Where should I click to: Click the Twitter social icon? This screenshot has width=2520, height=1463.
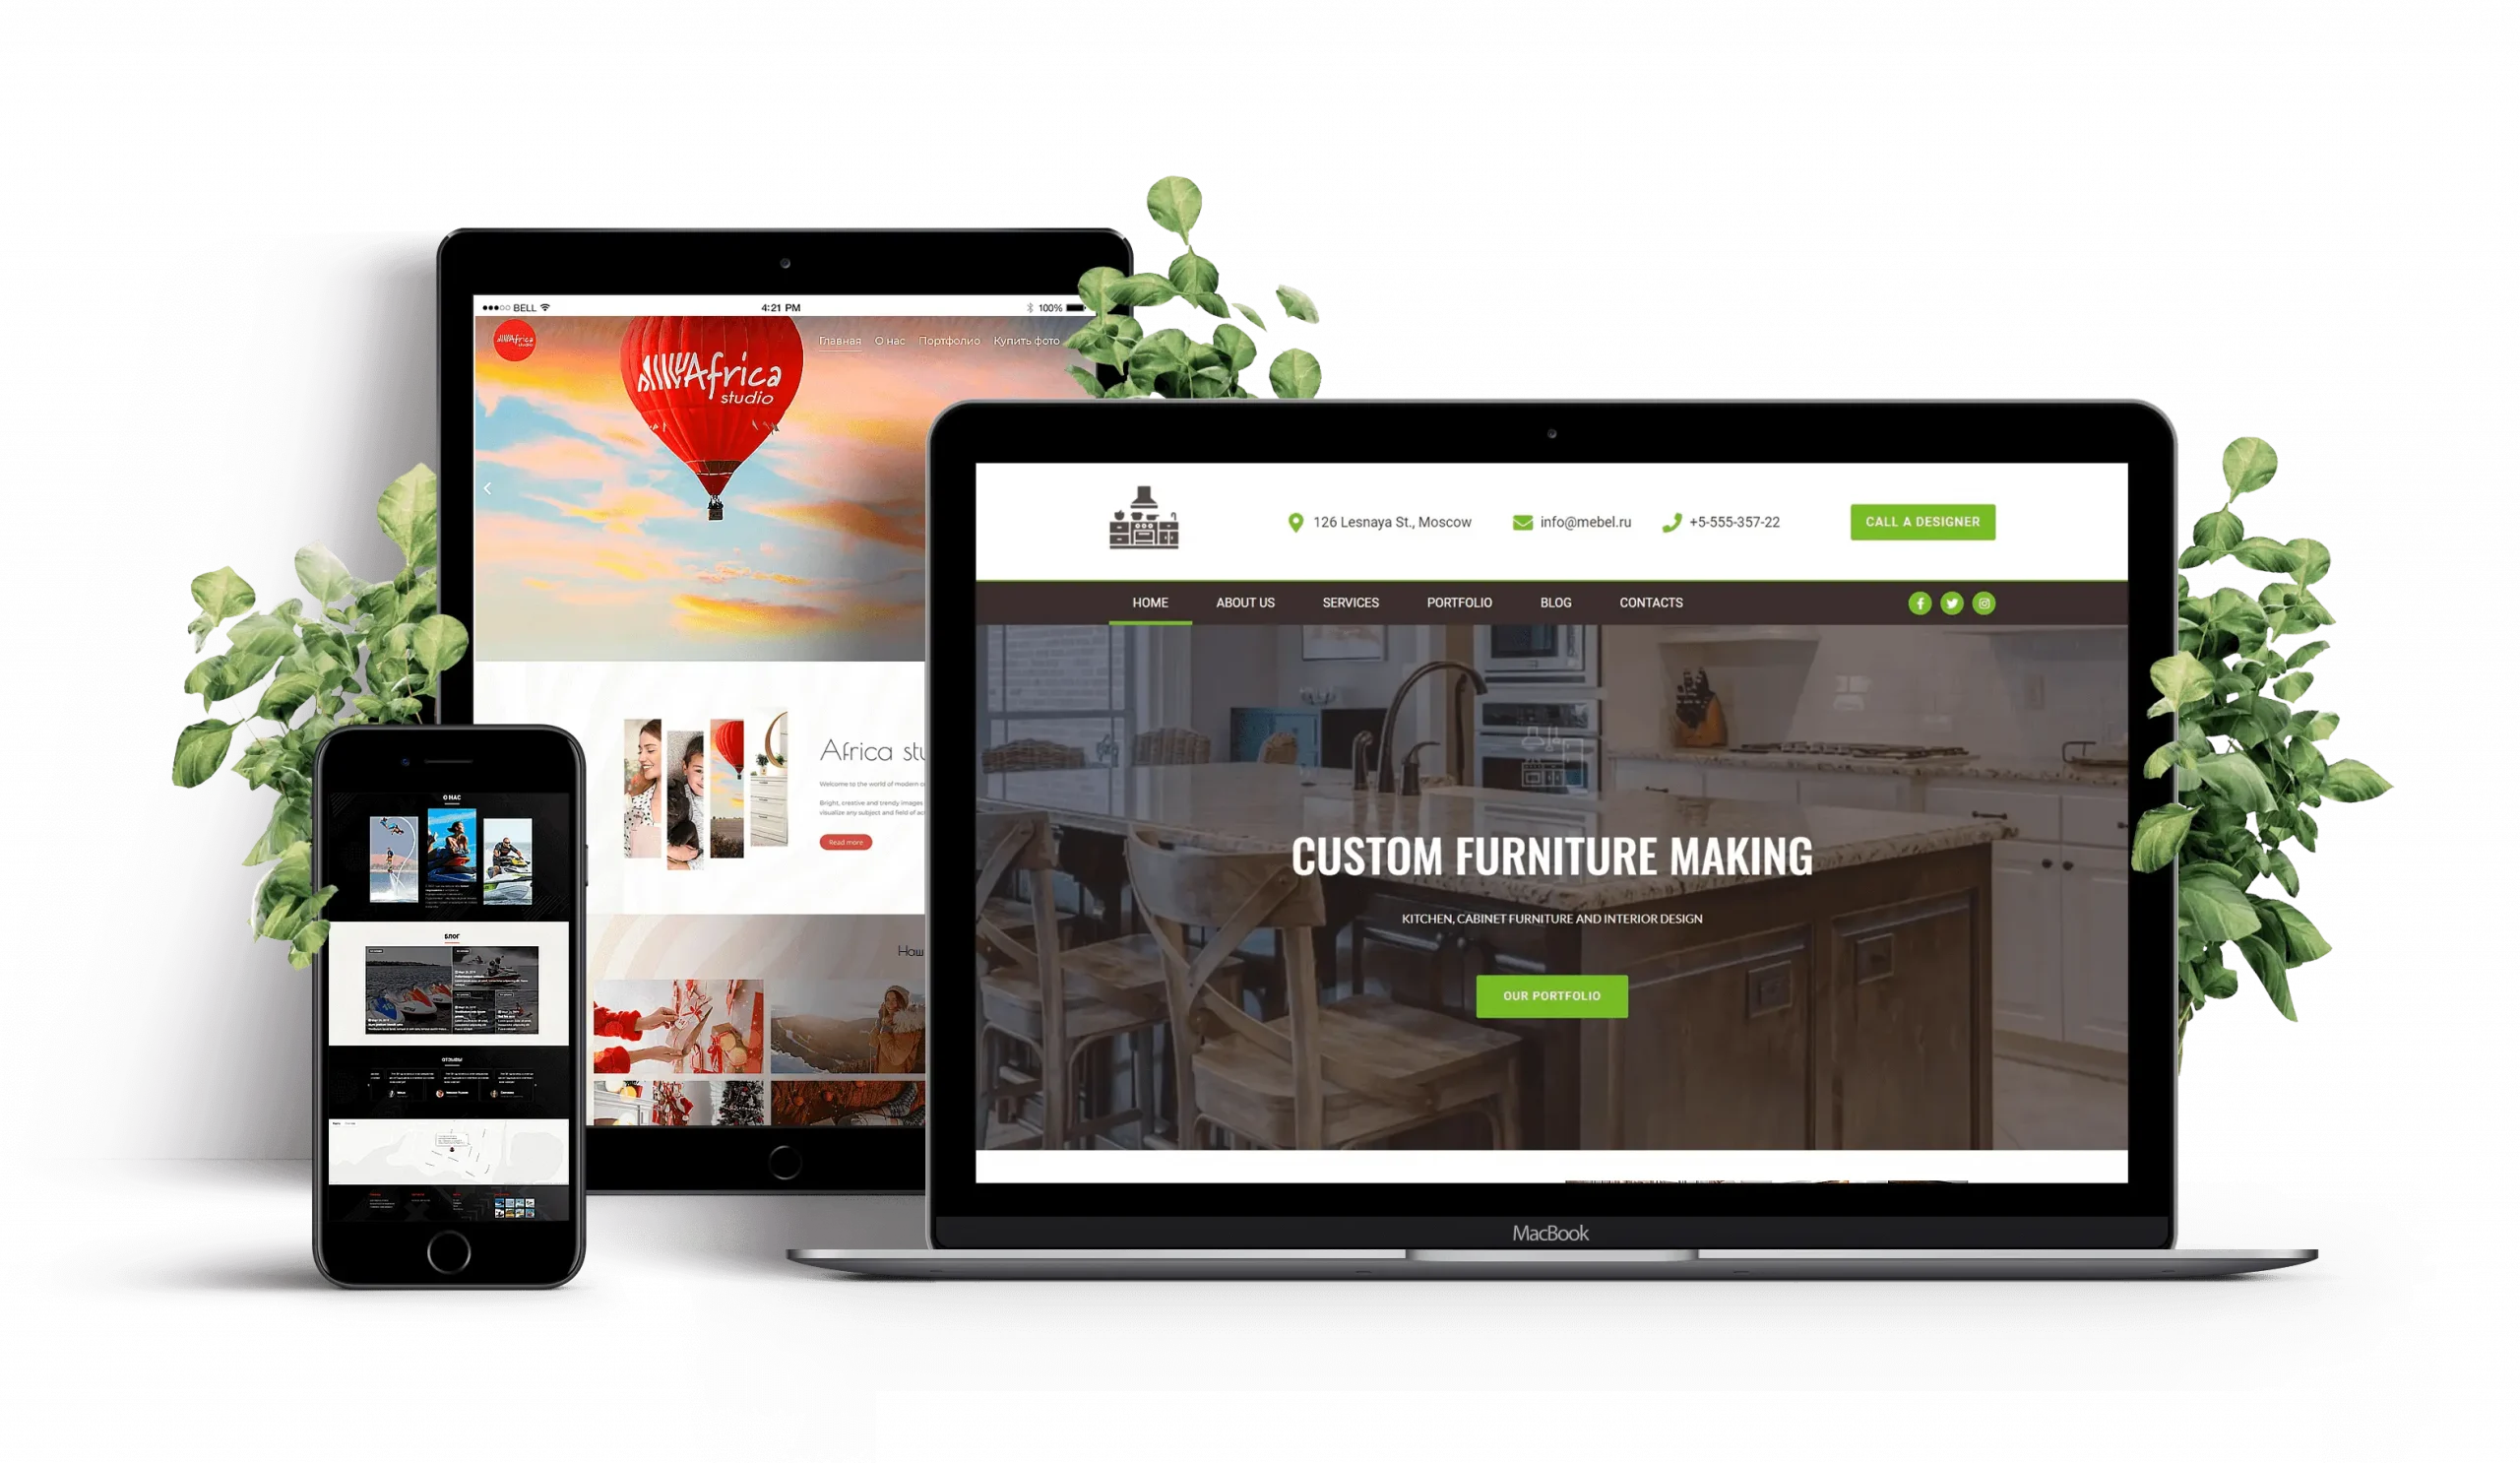[x=1952, y=603]
